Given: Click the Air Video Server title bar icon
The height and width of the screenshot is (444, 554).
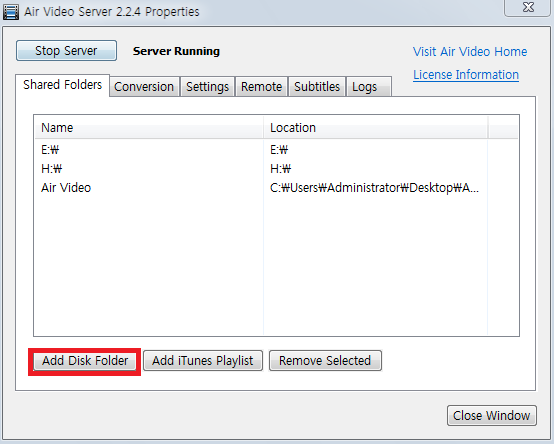Looking at the screenshot, I should (x=11, y=12).
